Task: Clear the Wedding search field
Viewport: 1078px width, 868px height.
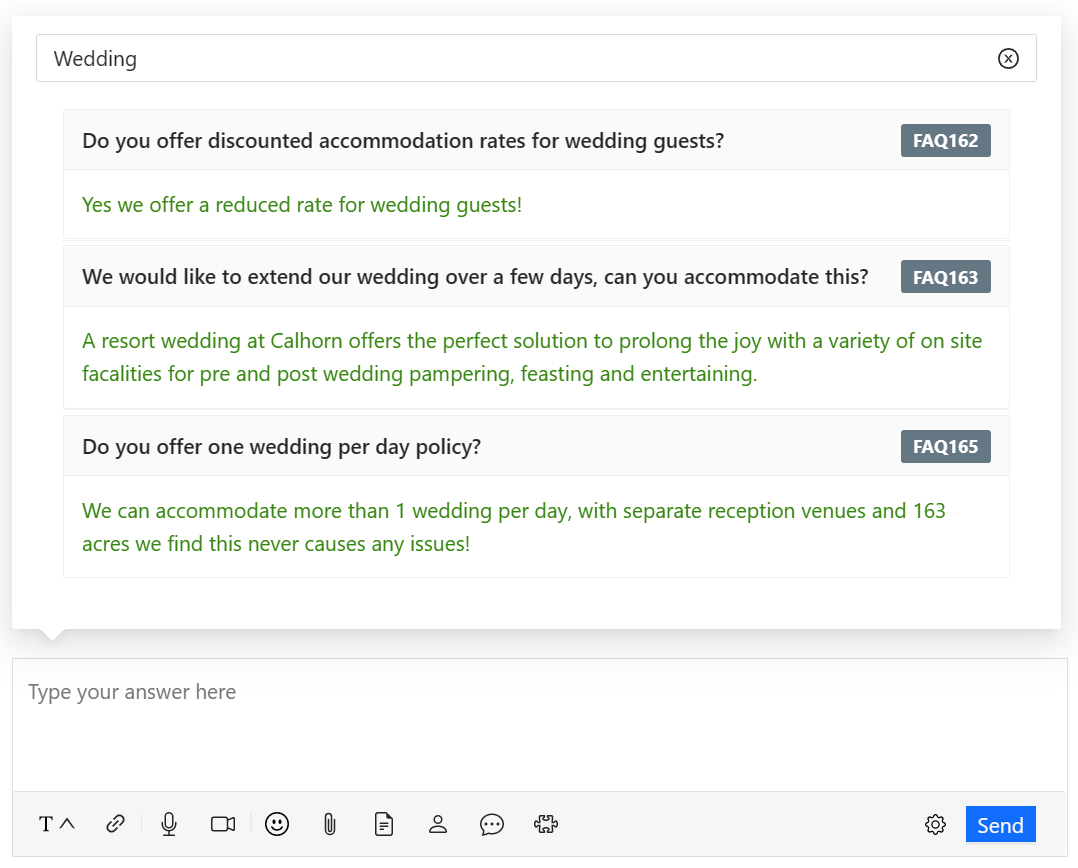Action: 1008,59
